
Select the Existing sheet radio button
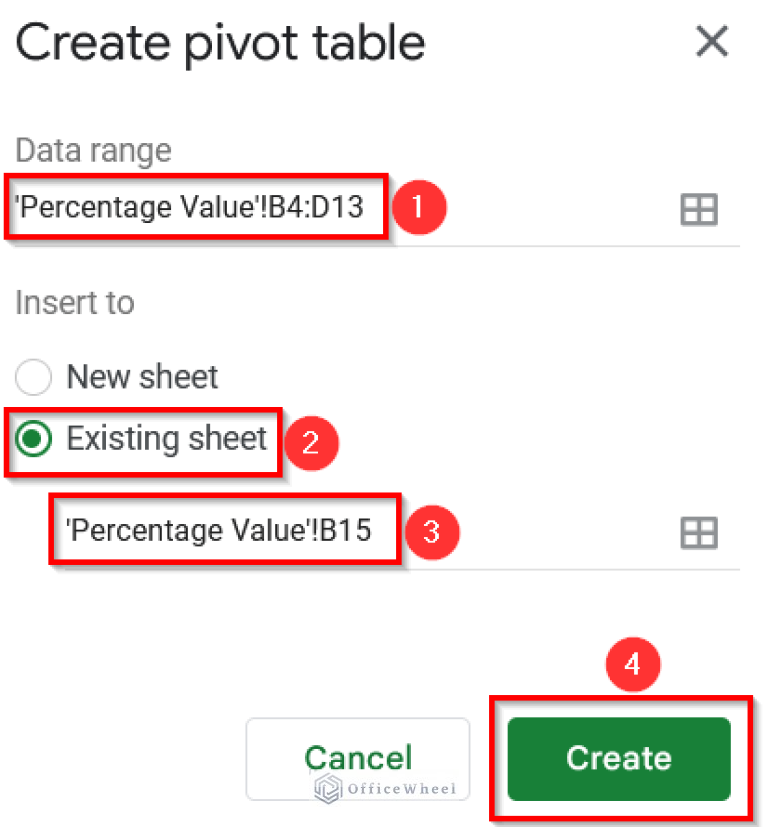coord(33,440)
